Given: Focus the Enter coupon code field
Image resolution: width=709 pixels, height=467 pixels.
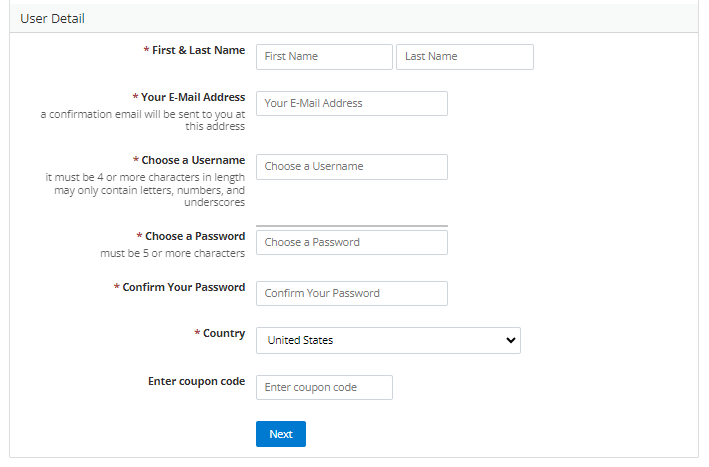Looking at the screenshot, I should pos(324,388).
